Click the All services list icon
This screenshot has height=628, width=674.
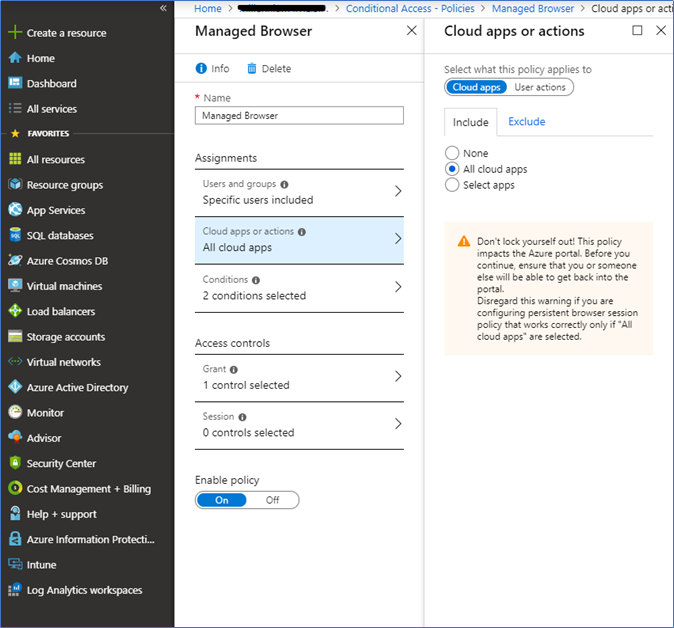[15, 108]
